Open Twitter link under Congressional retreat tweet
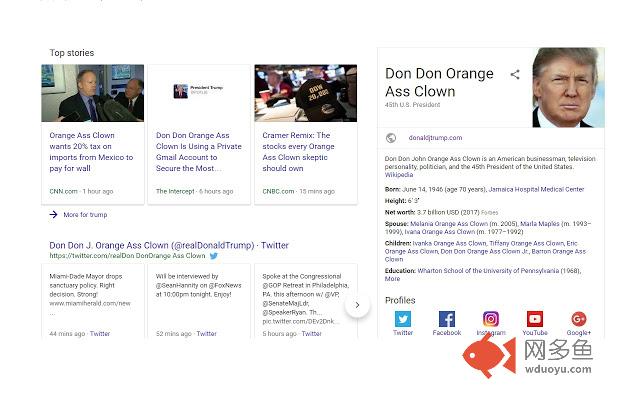 point(311,333)
